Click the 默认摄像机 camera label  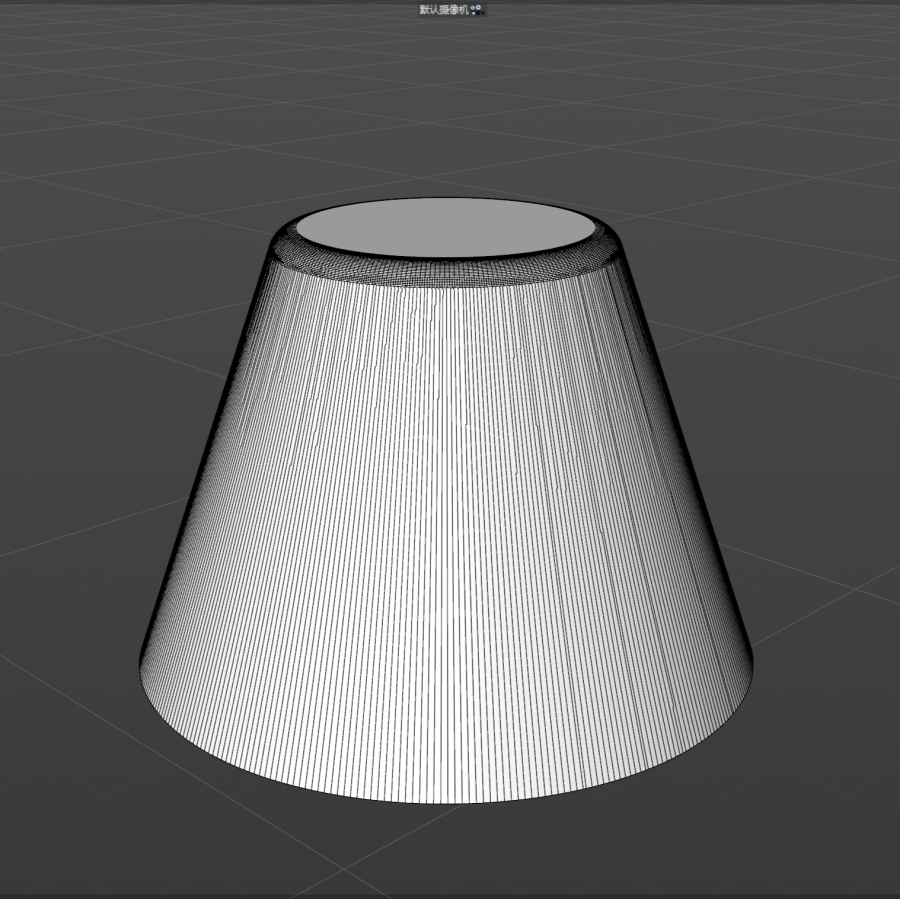(x=442, y=9)
